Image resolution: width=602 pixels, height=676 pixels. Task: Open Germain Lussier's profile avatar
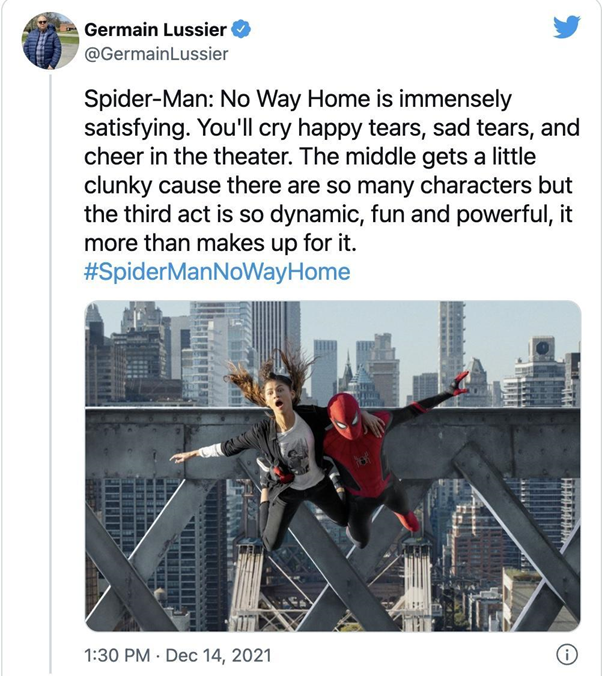[x=50, y=41]
